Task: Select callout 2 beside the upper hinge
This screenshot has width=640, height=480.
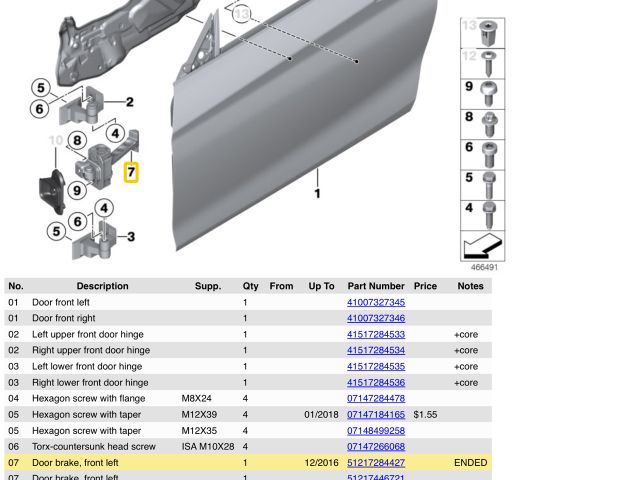Action: tap(129, 102)
